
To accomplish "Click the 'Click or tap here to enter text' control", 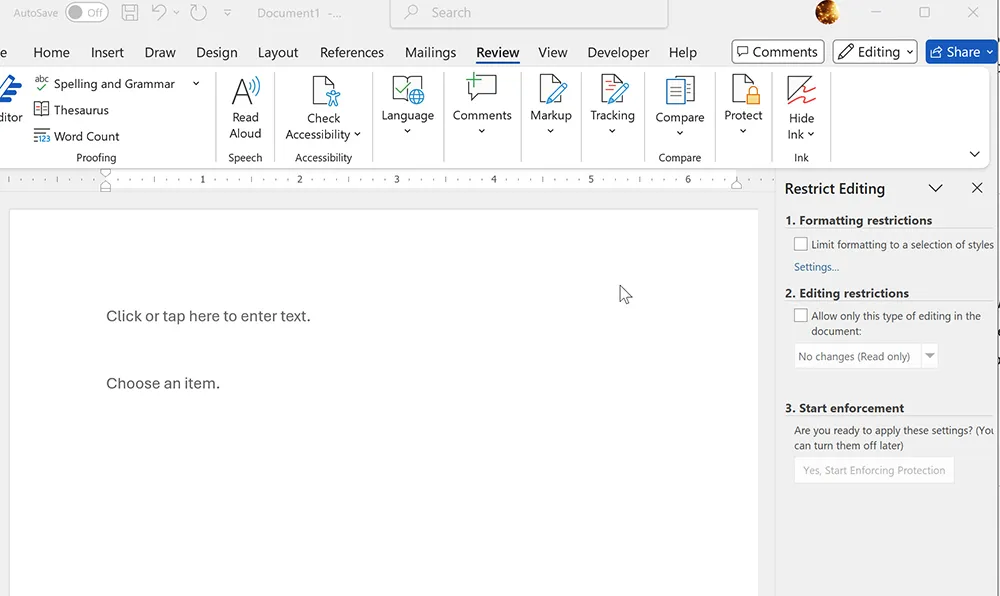I will coord(207,315).
